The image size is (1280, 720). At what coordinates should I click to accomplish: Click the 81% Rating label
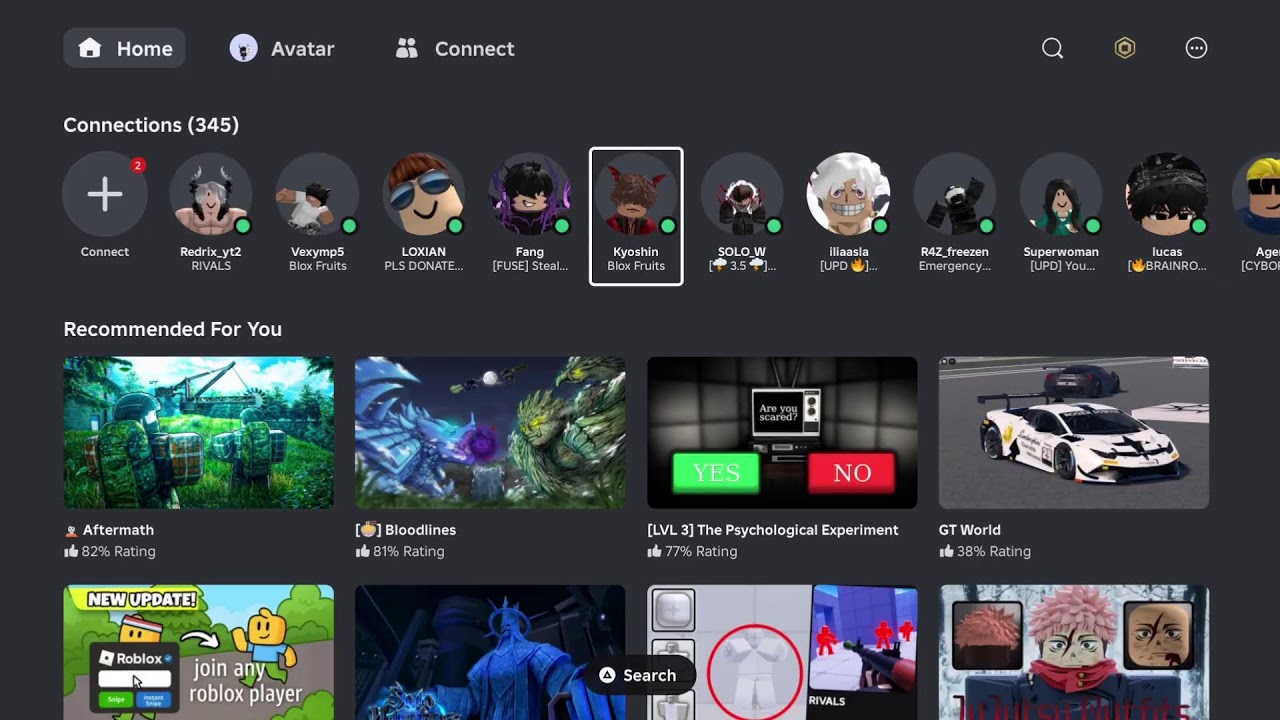click(x=401, y=551)
